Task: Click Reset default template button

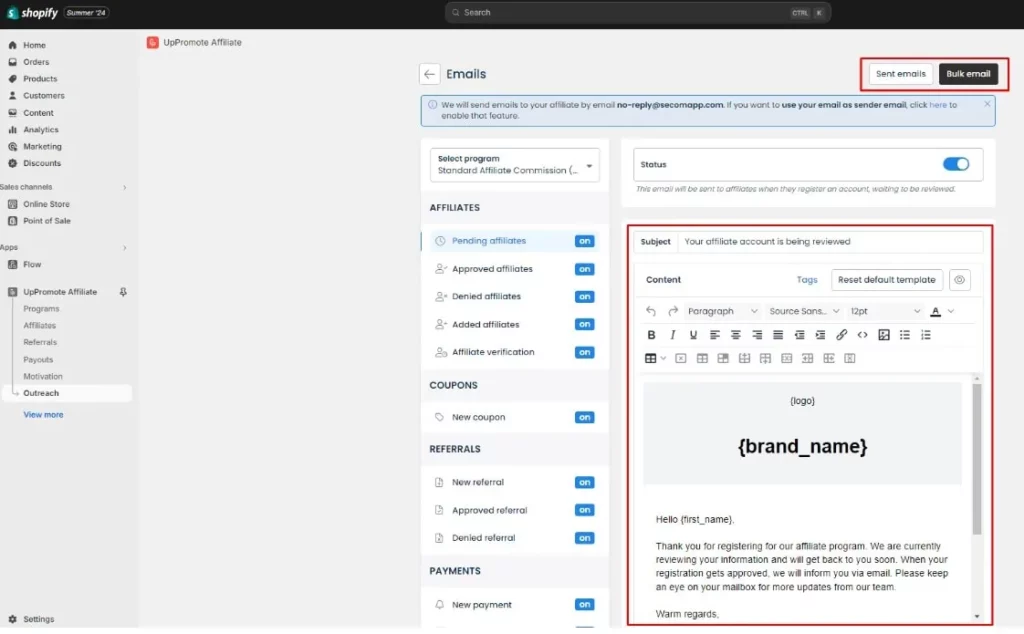Action: coord(886,280)
